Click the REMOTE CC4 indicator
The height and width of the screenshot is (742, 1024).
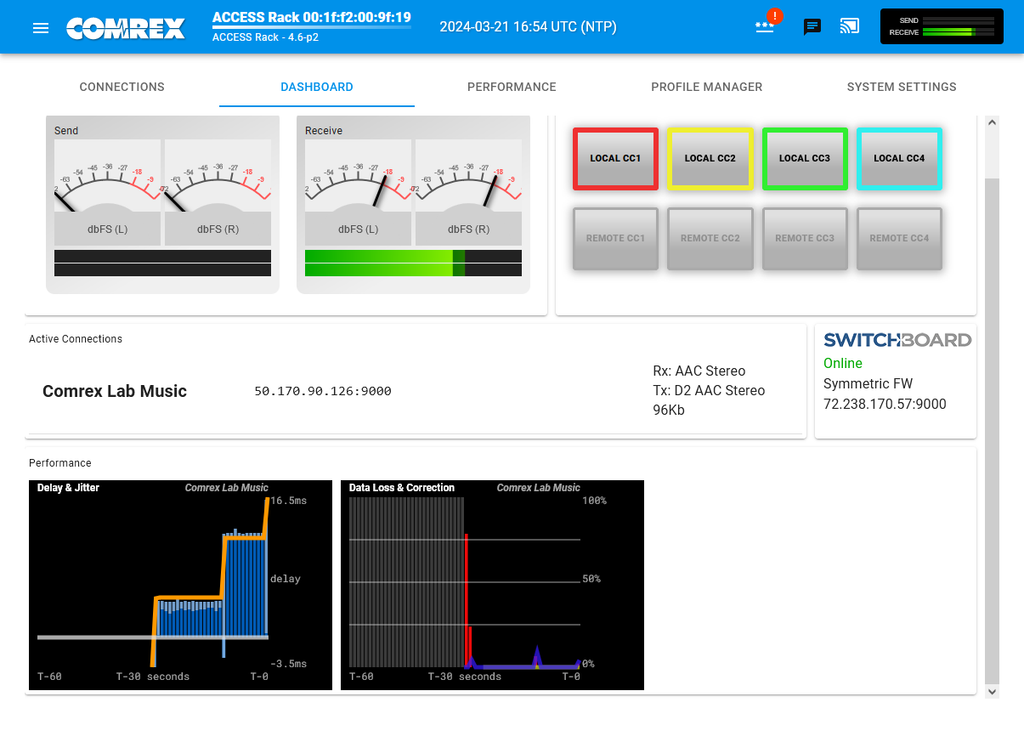899,238
